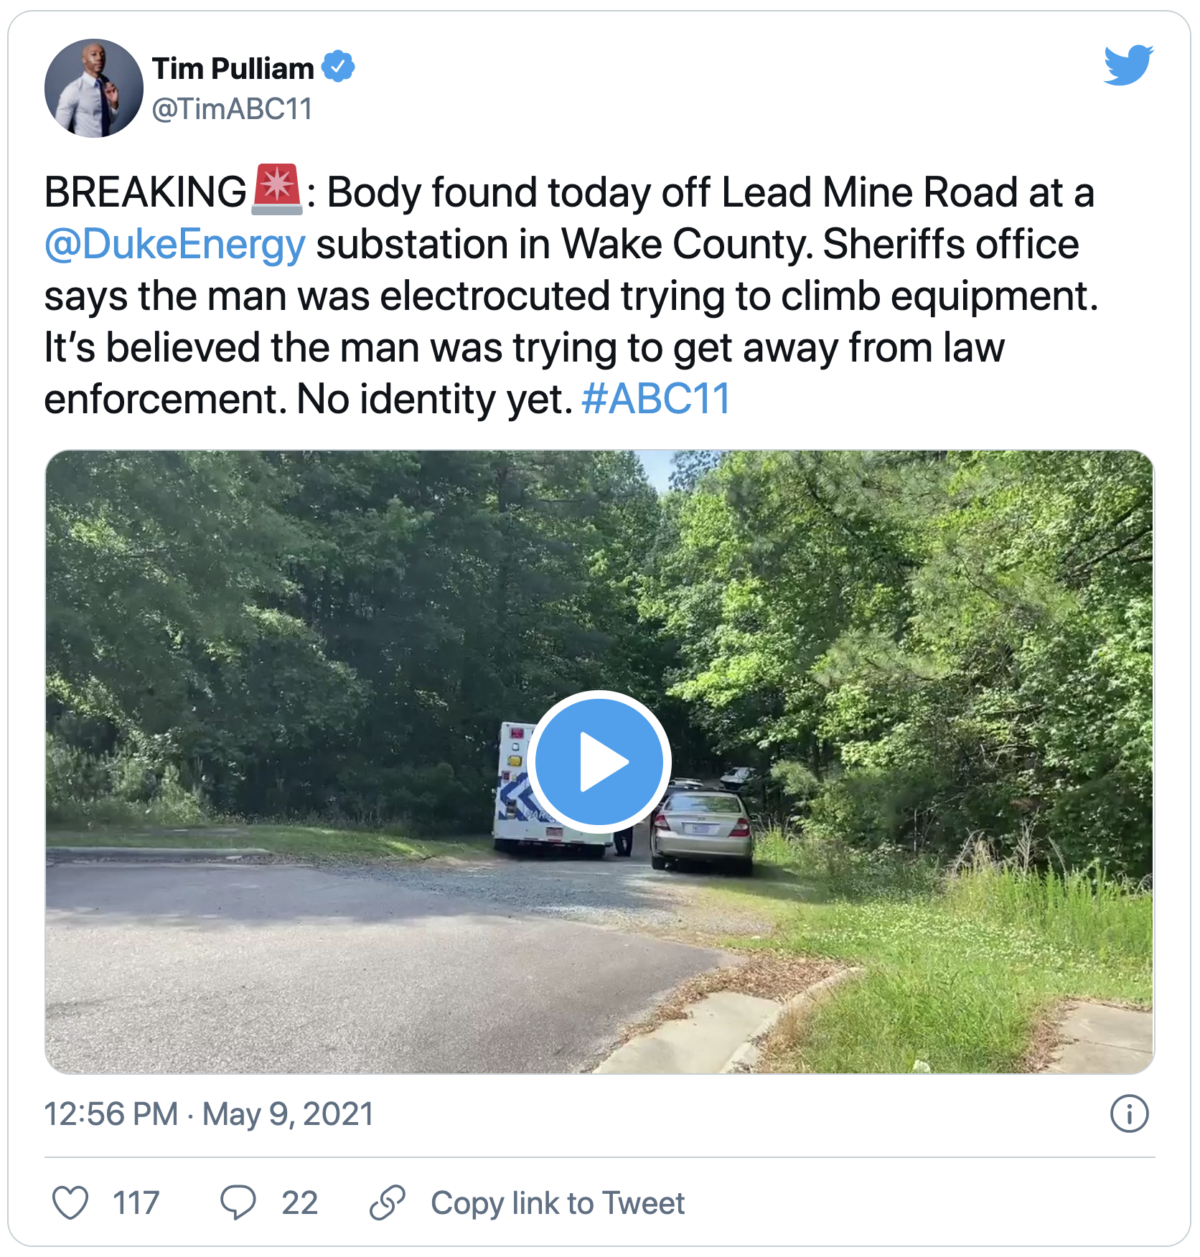Screen dimensions: 1200x1257
Task: Open the #ABC11 hashtag
Action: coord(656,399)
